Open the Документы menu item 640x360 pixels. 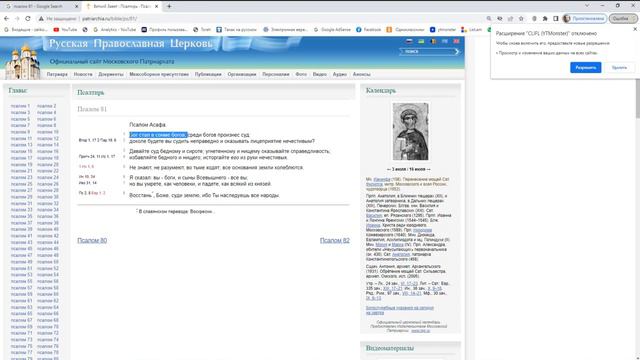(111, 74)
